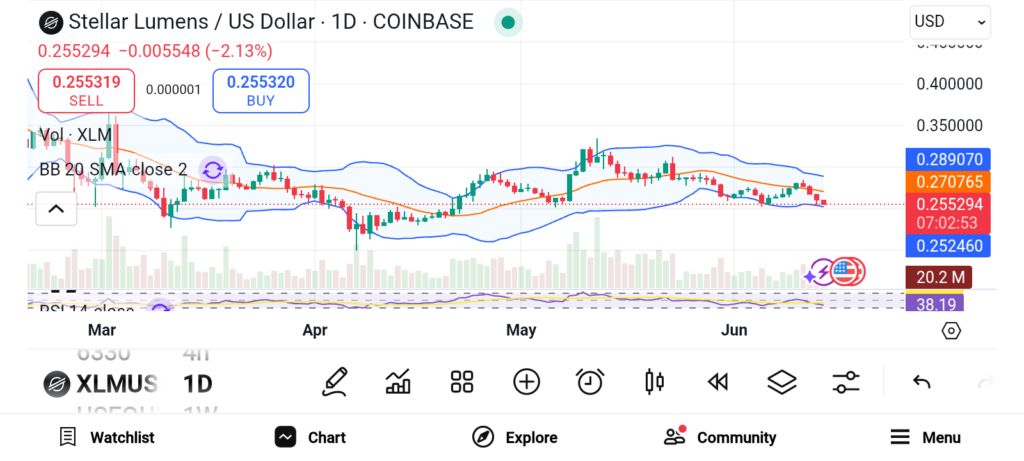Create an alert with the alarm clock icon
The image size is (1024, 461).
590,381
